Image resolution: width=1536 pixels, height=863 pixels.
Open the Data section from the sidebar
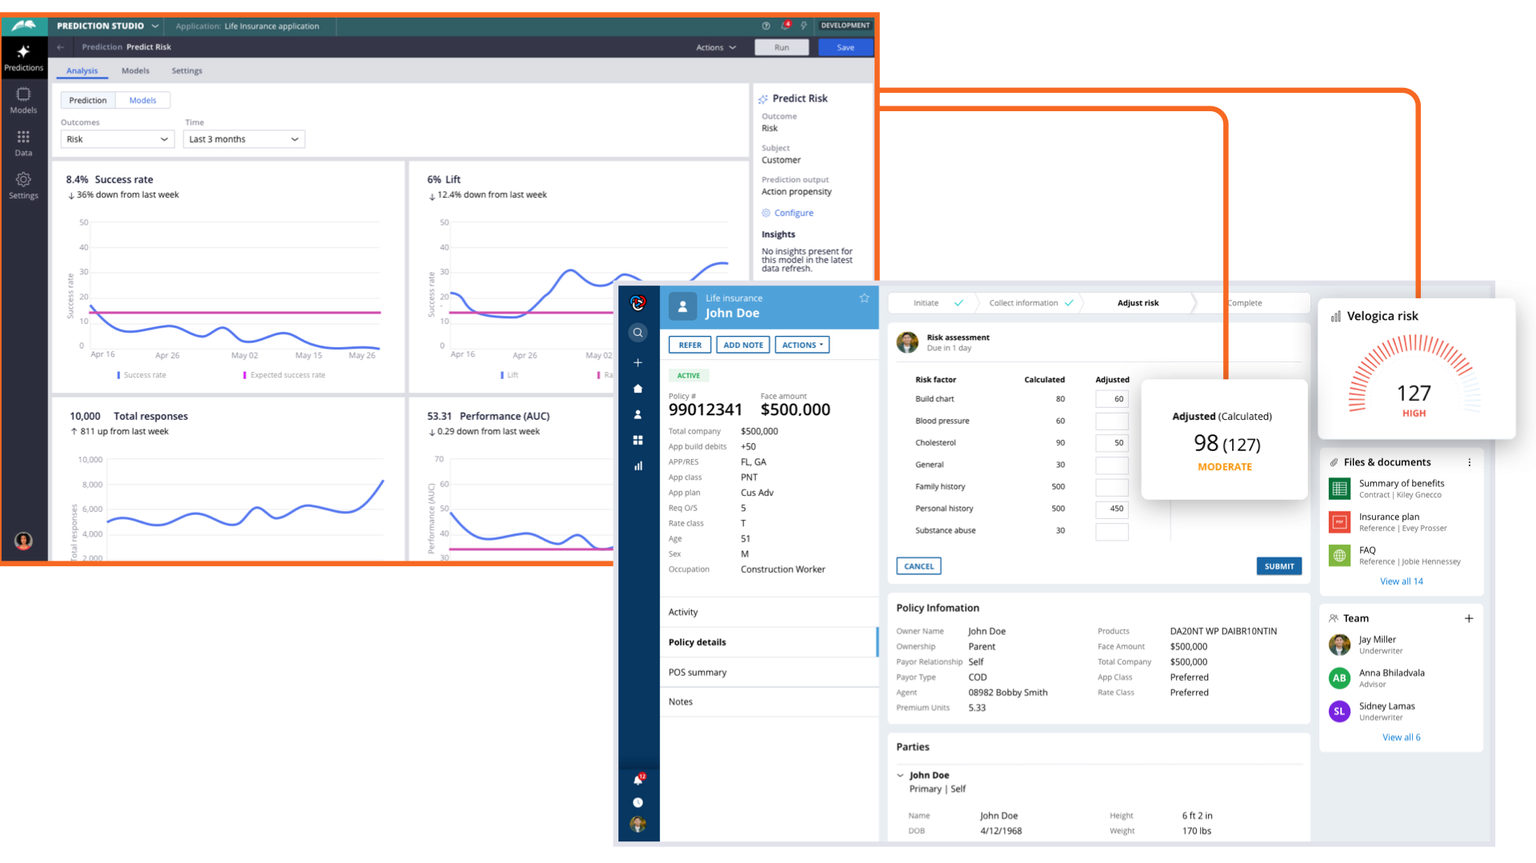(x=23, y=140)
